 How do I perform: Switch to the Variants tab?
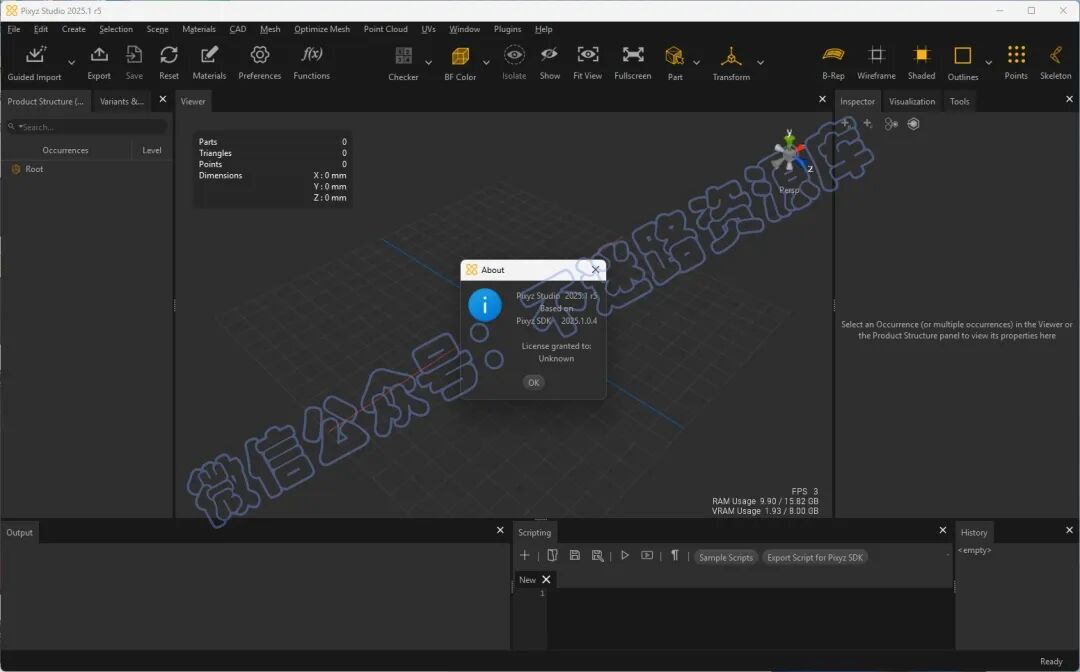tap(122, 101)
